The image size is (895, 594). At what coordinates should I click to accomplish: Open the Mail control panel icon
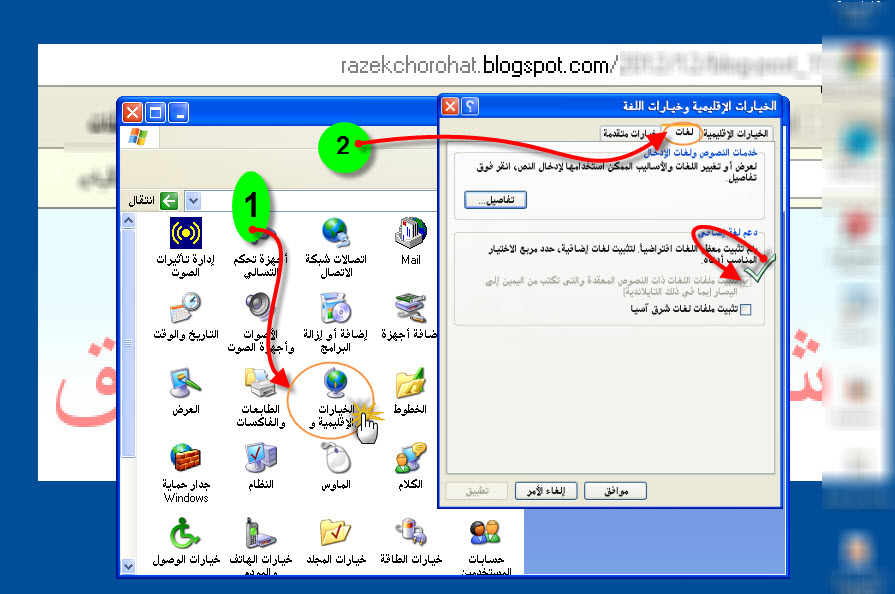pos(410,233)
